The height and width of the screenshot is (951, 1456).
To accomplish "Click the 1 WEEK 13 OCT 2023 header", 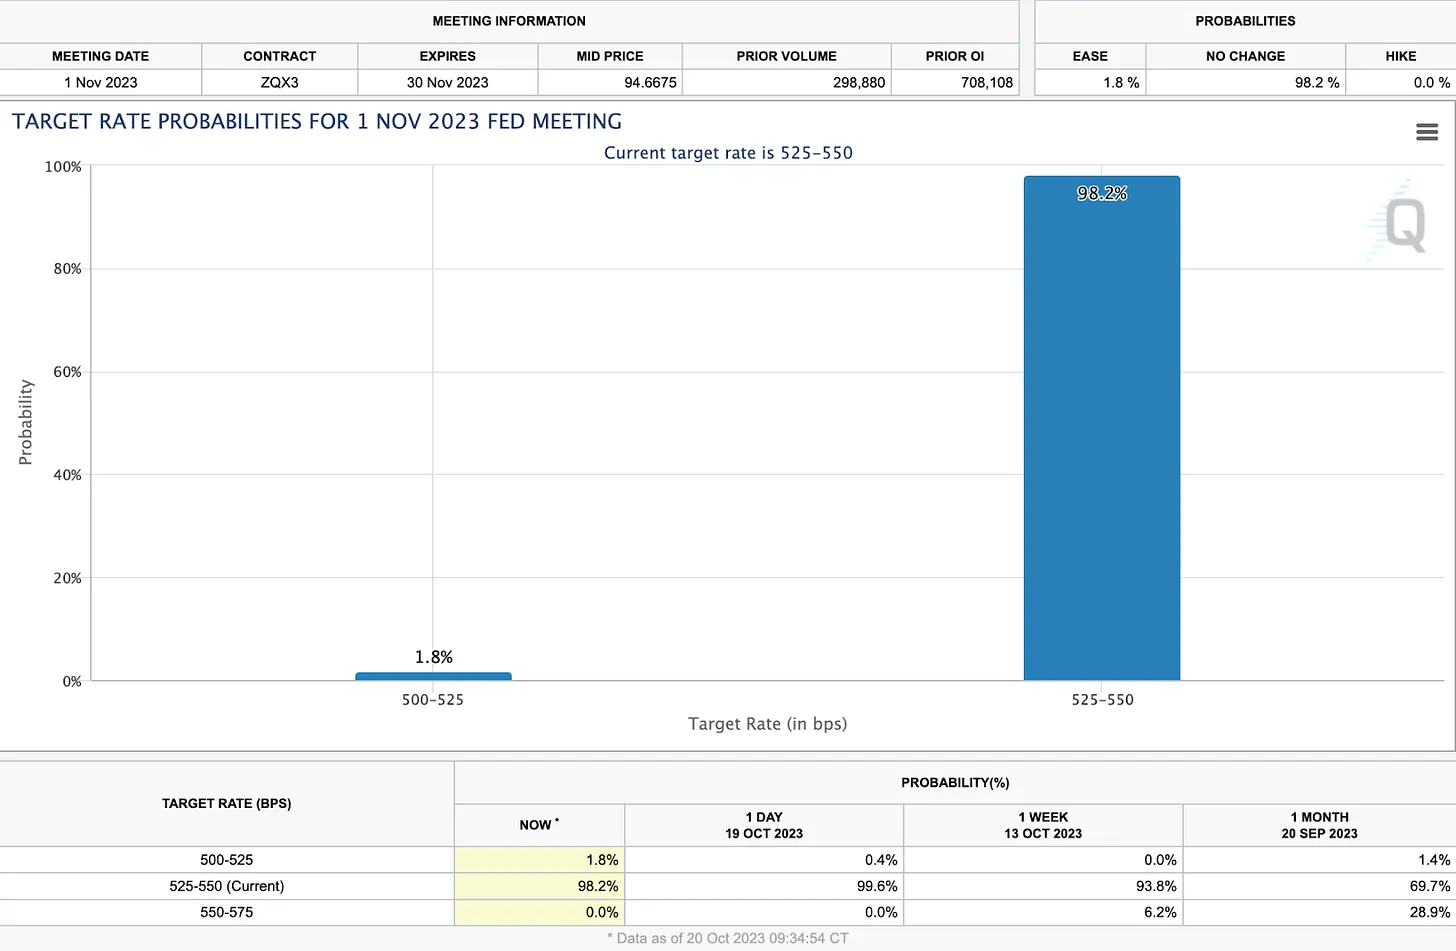I will 1043,825.
